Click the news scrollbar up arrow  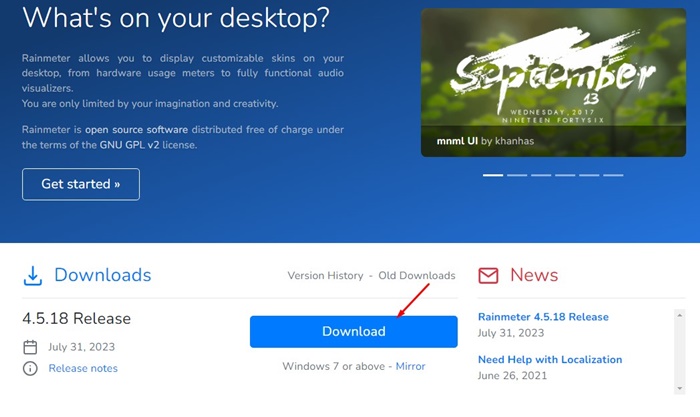(x=679, y=315)
